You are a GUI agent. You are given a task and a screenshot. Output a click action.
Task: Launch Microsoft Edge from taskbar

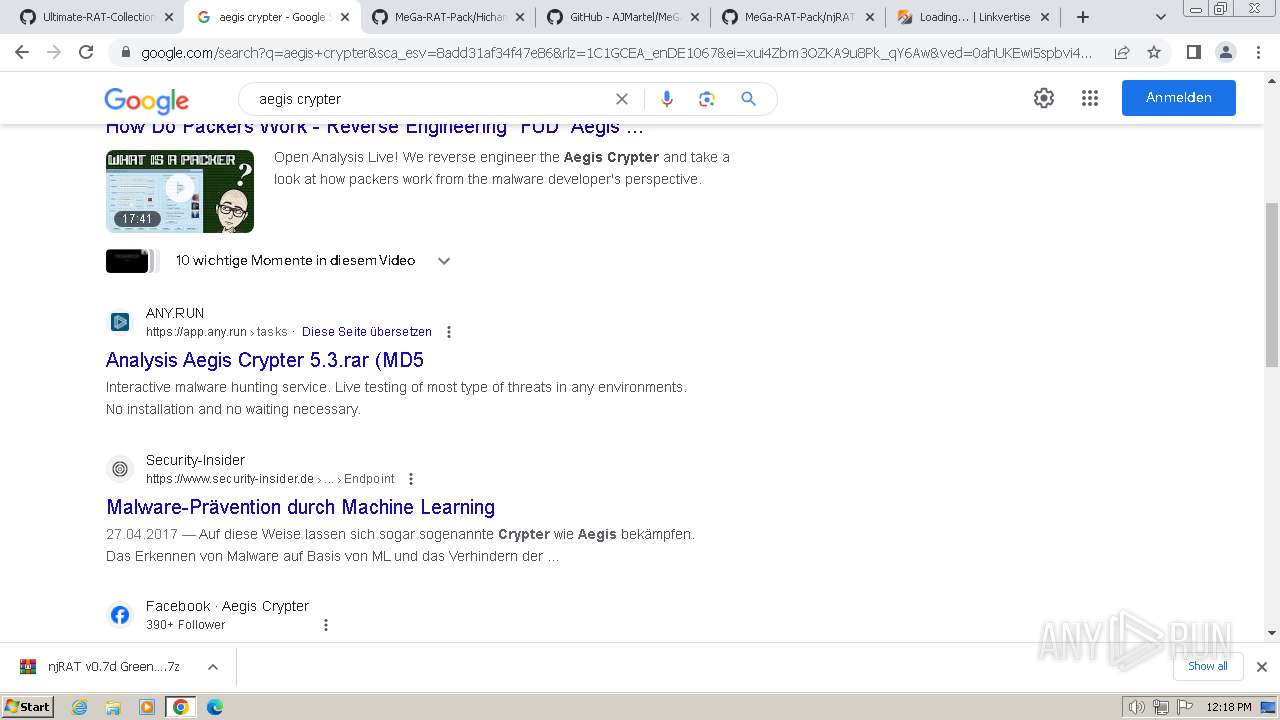click(215, 707)
